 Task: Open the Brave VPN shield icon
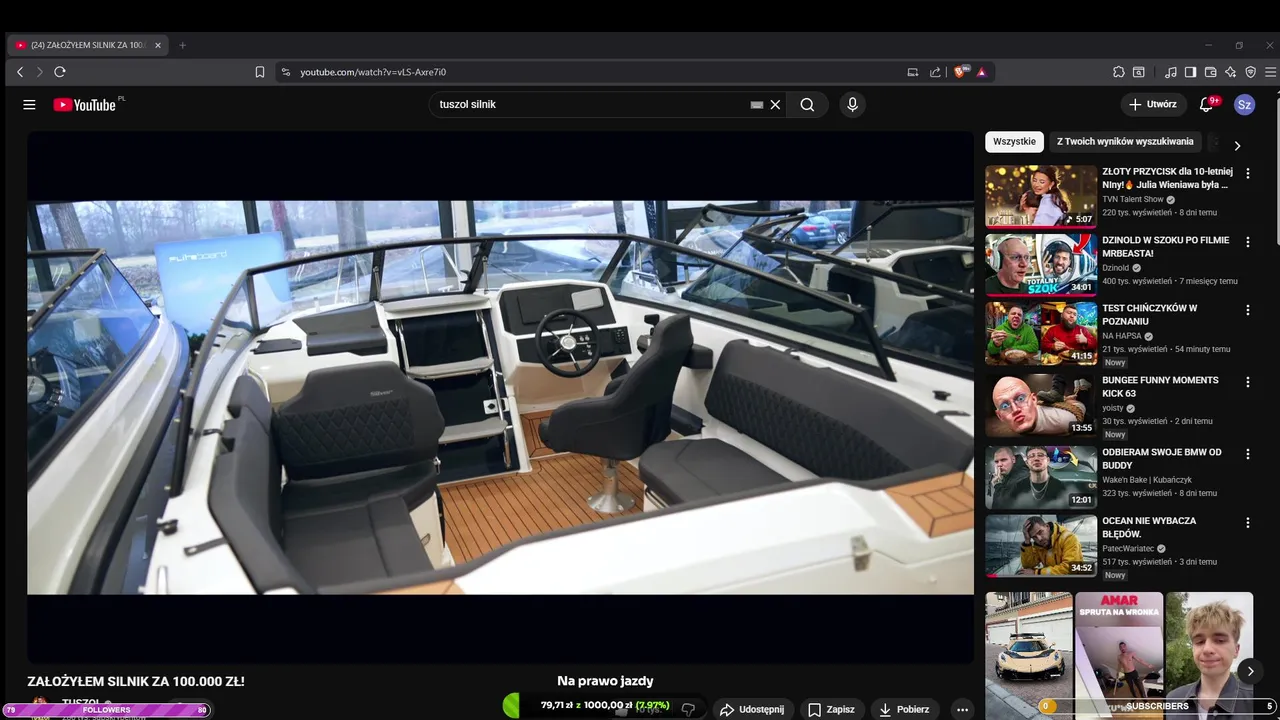(x=1250, y=72)
